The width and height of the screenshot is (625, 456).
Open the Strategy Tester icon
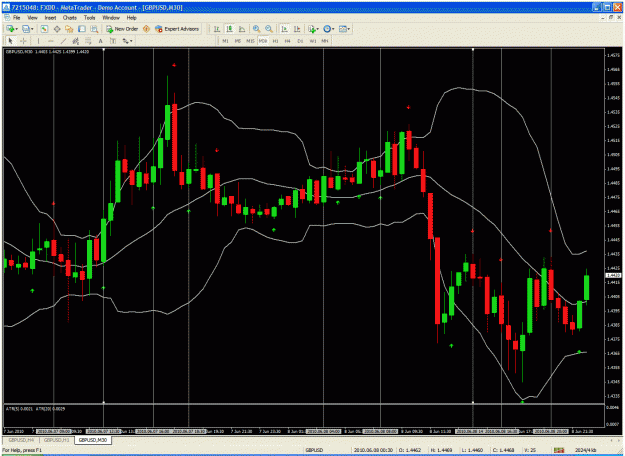(94, 29)
